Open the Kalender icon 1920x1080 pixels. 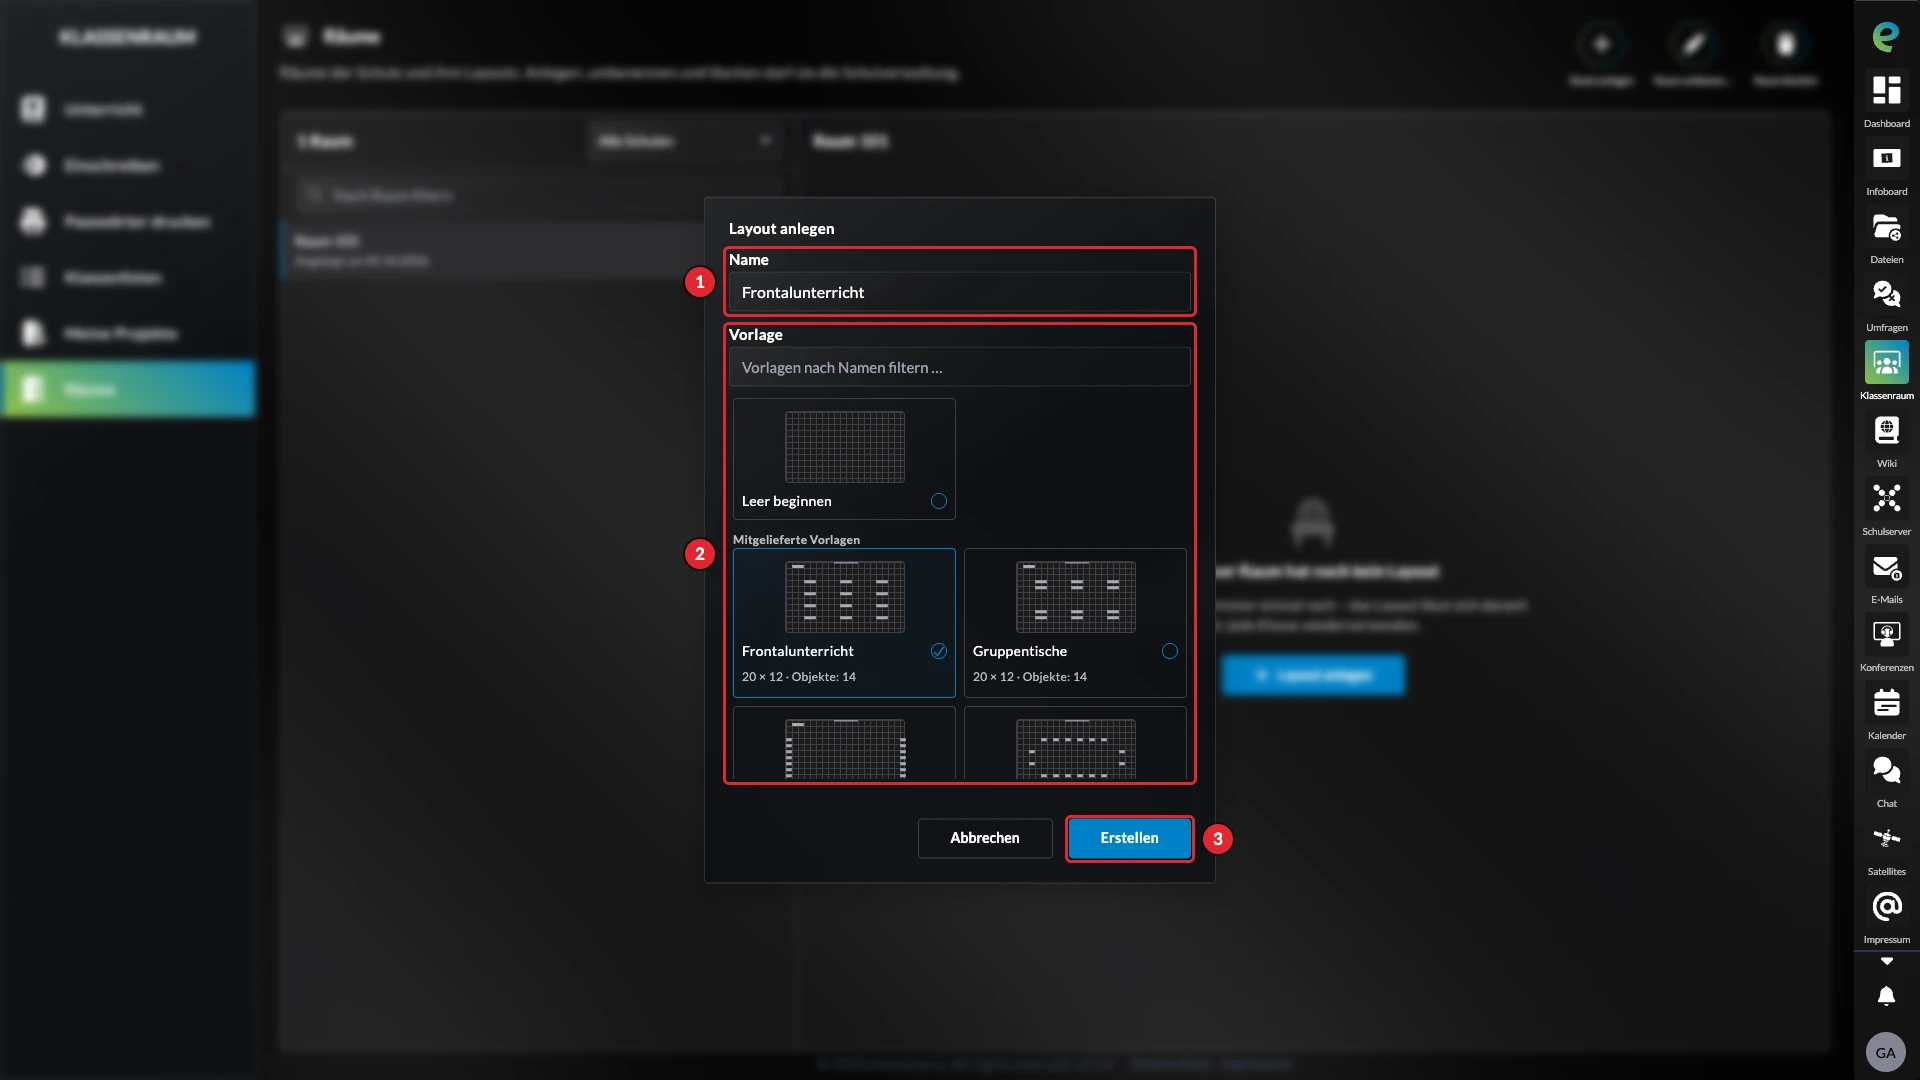(x=1886, y=703)
